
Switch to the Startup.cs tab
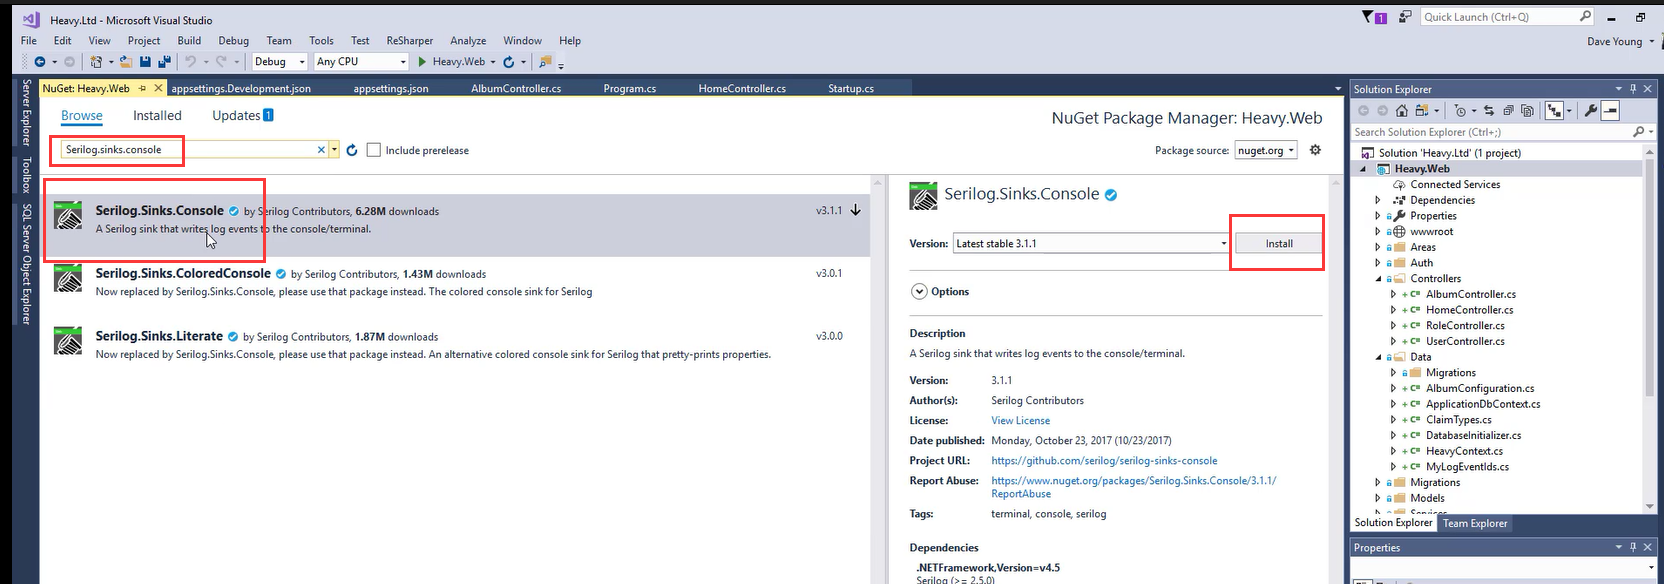[851, 89]
